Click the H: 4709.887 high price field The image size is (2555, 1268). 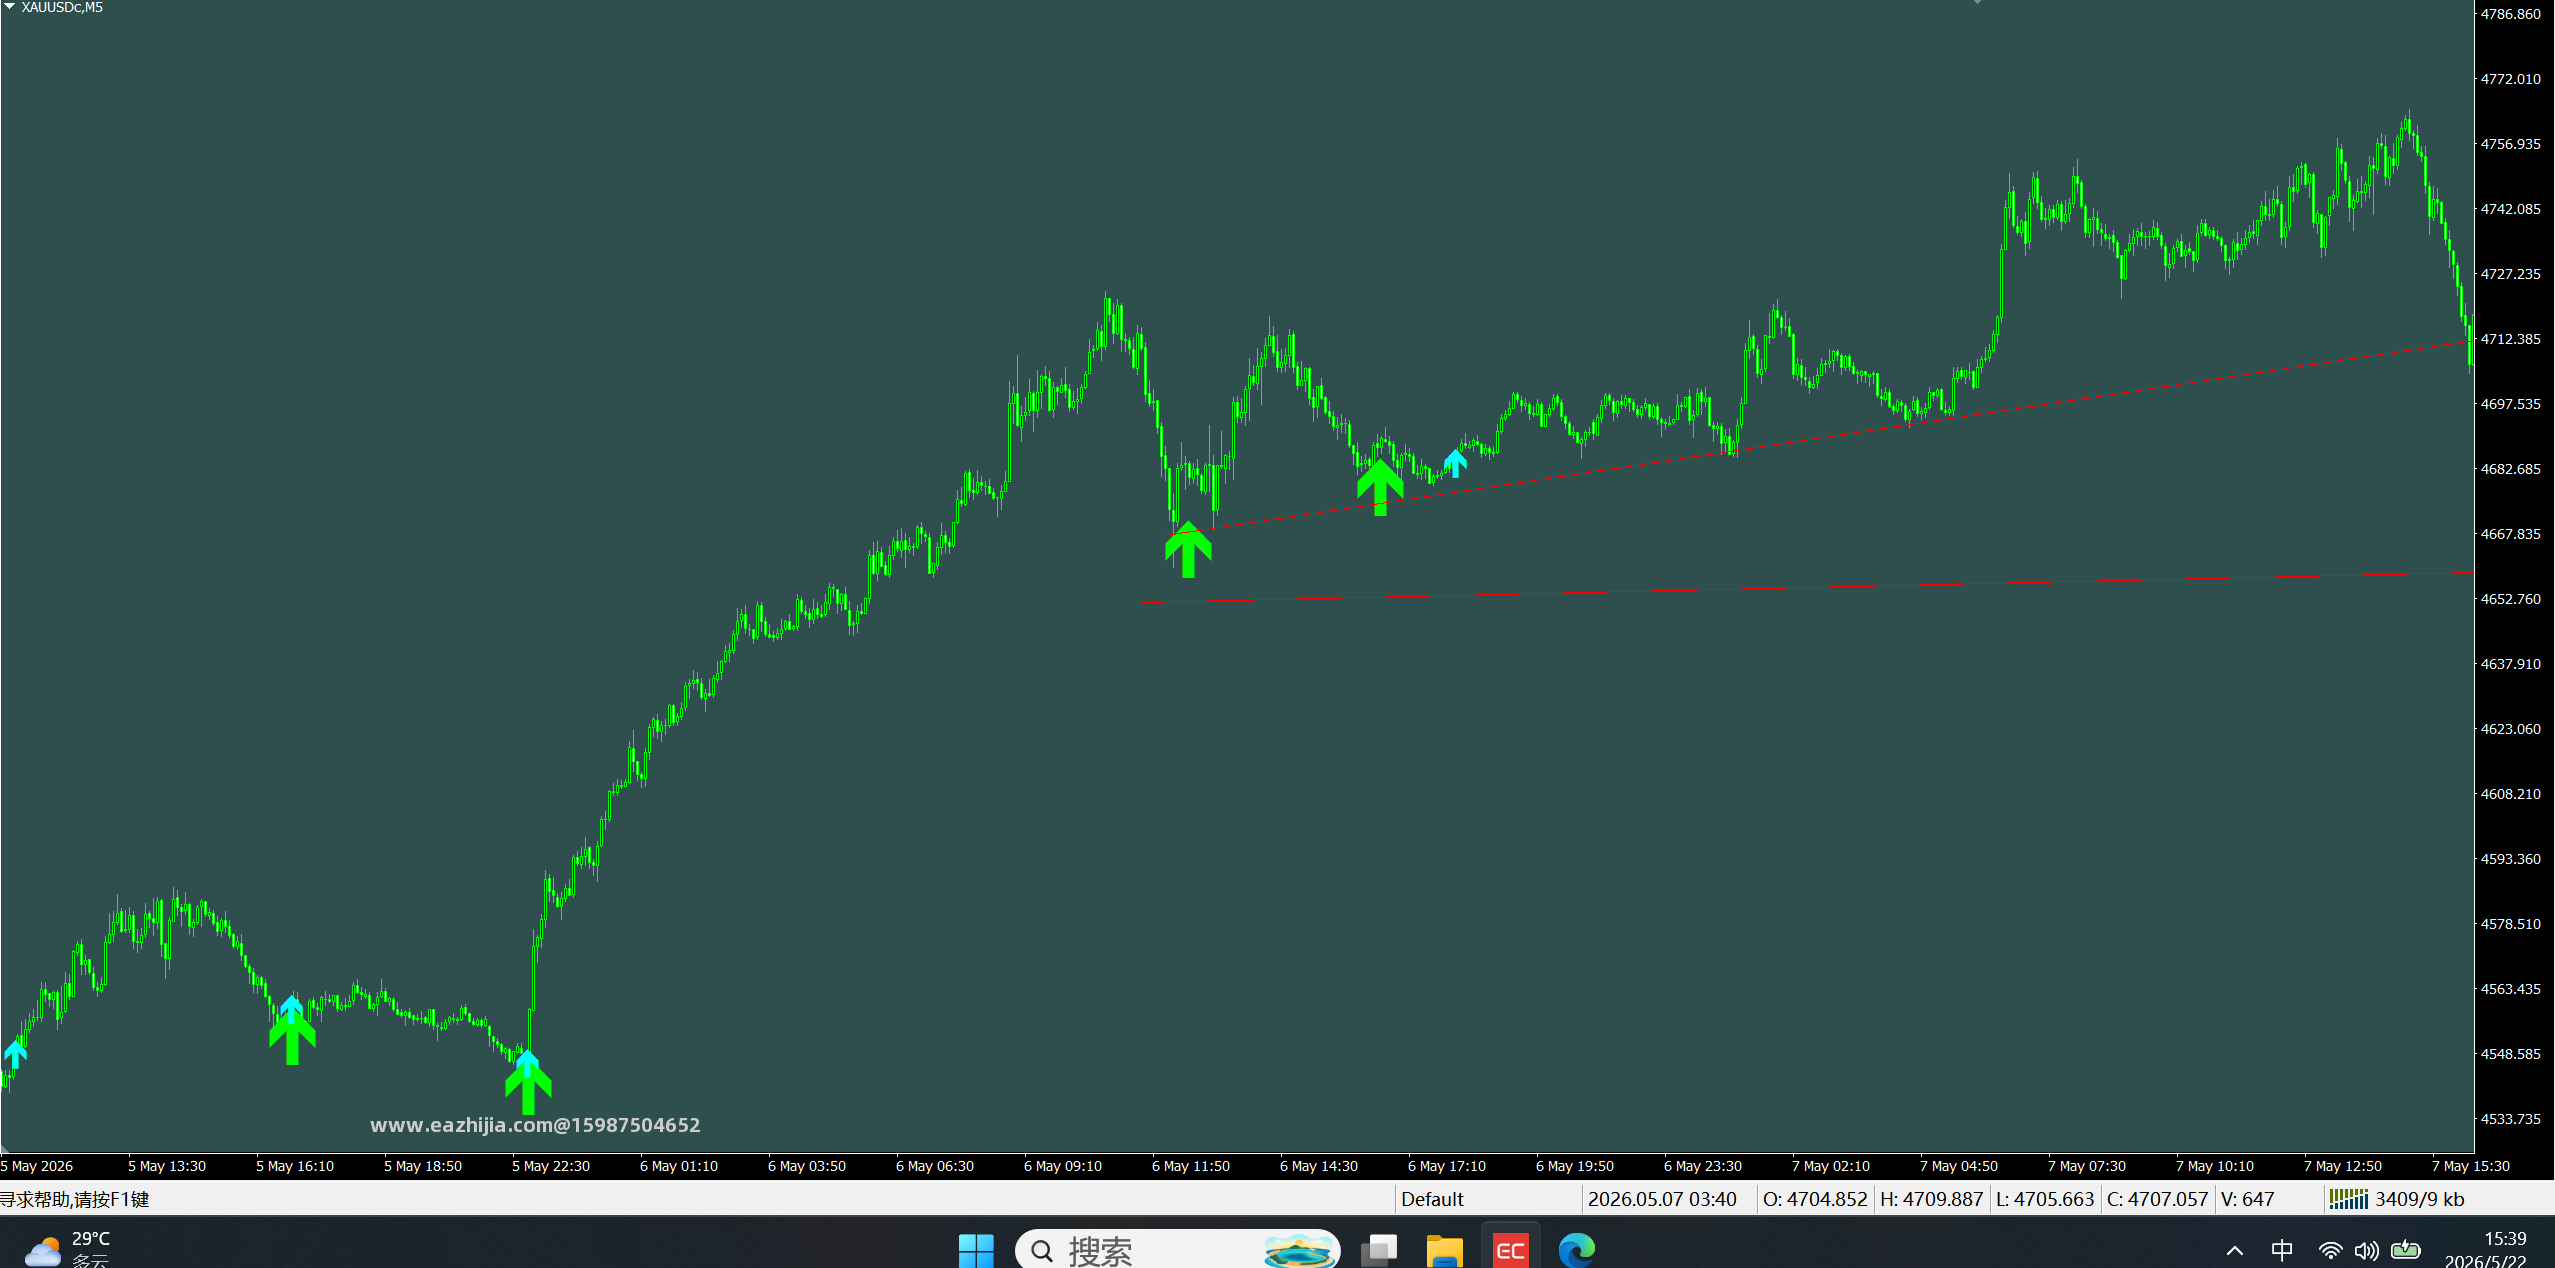1932,1198
